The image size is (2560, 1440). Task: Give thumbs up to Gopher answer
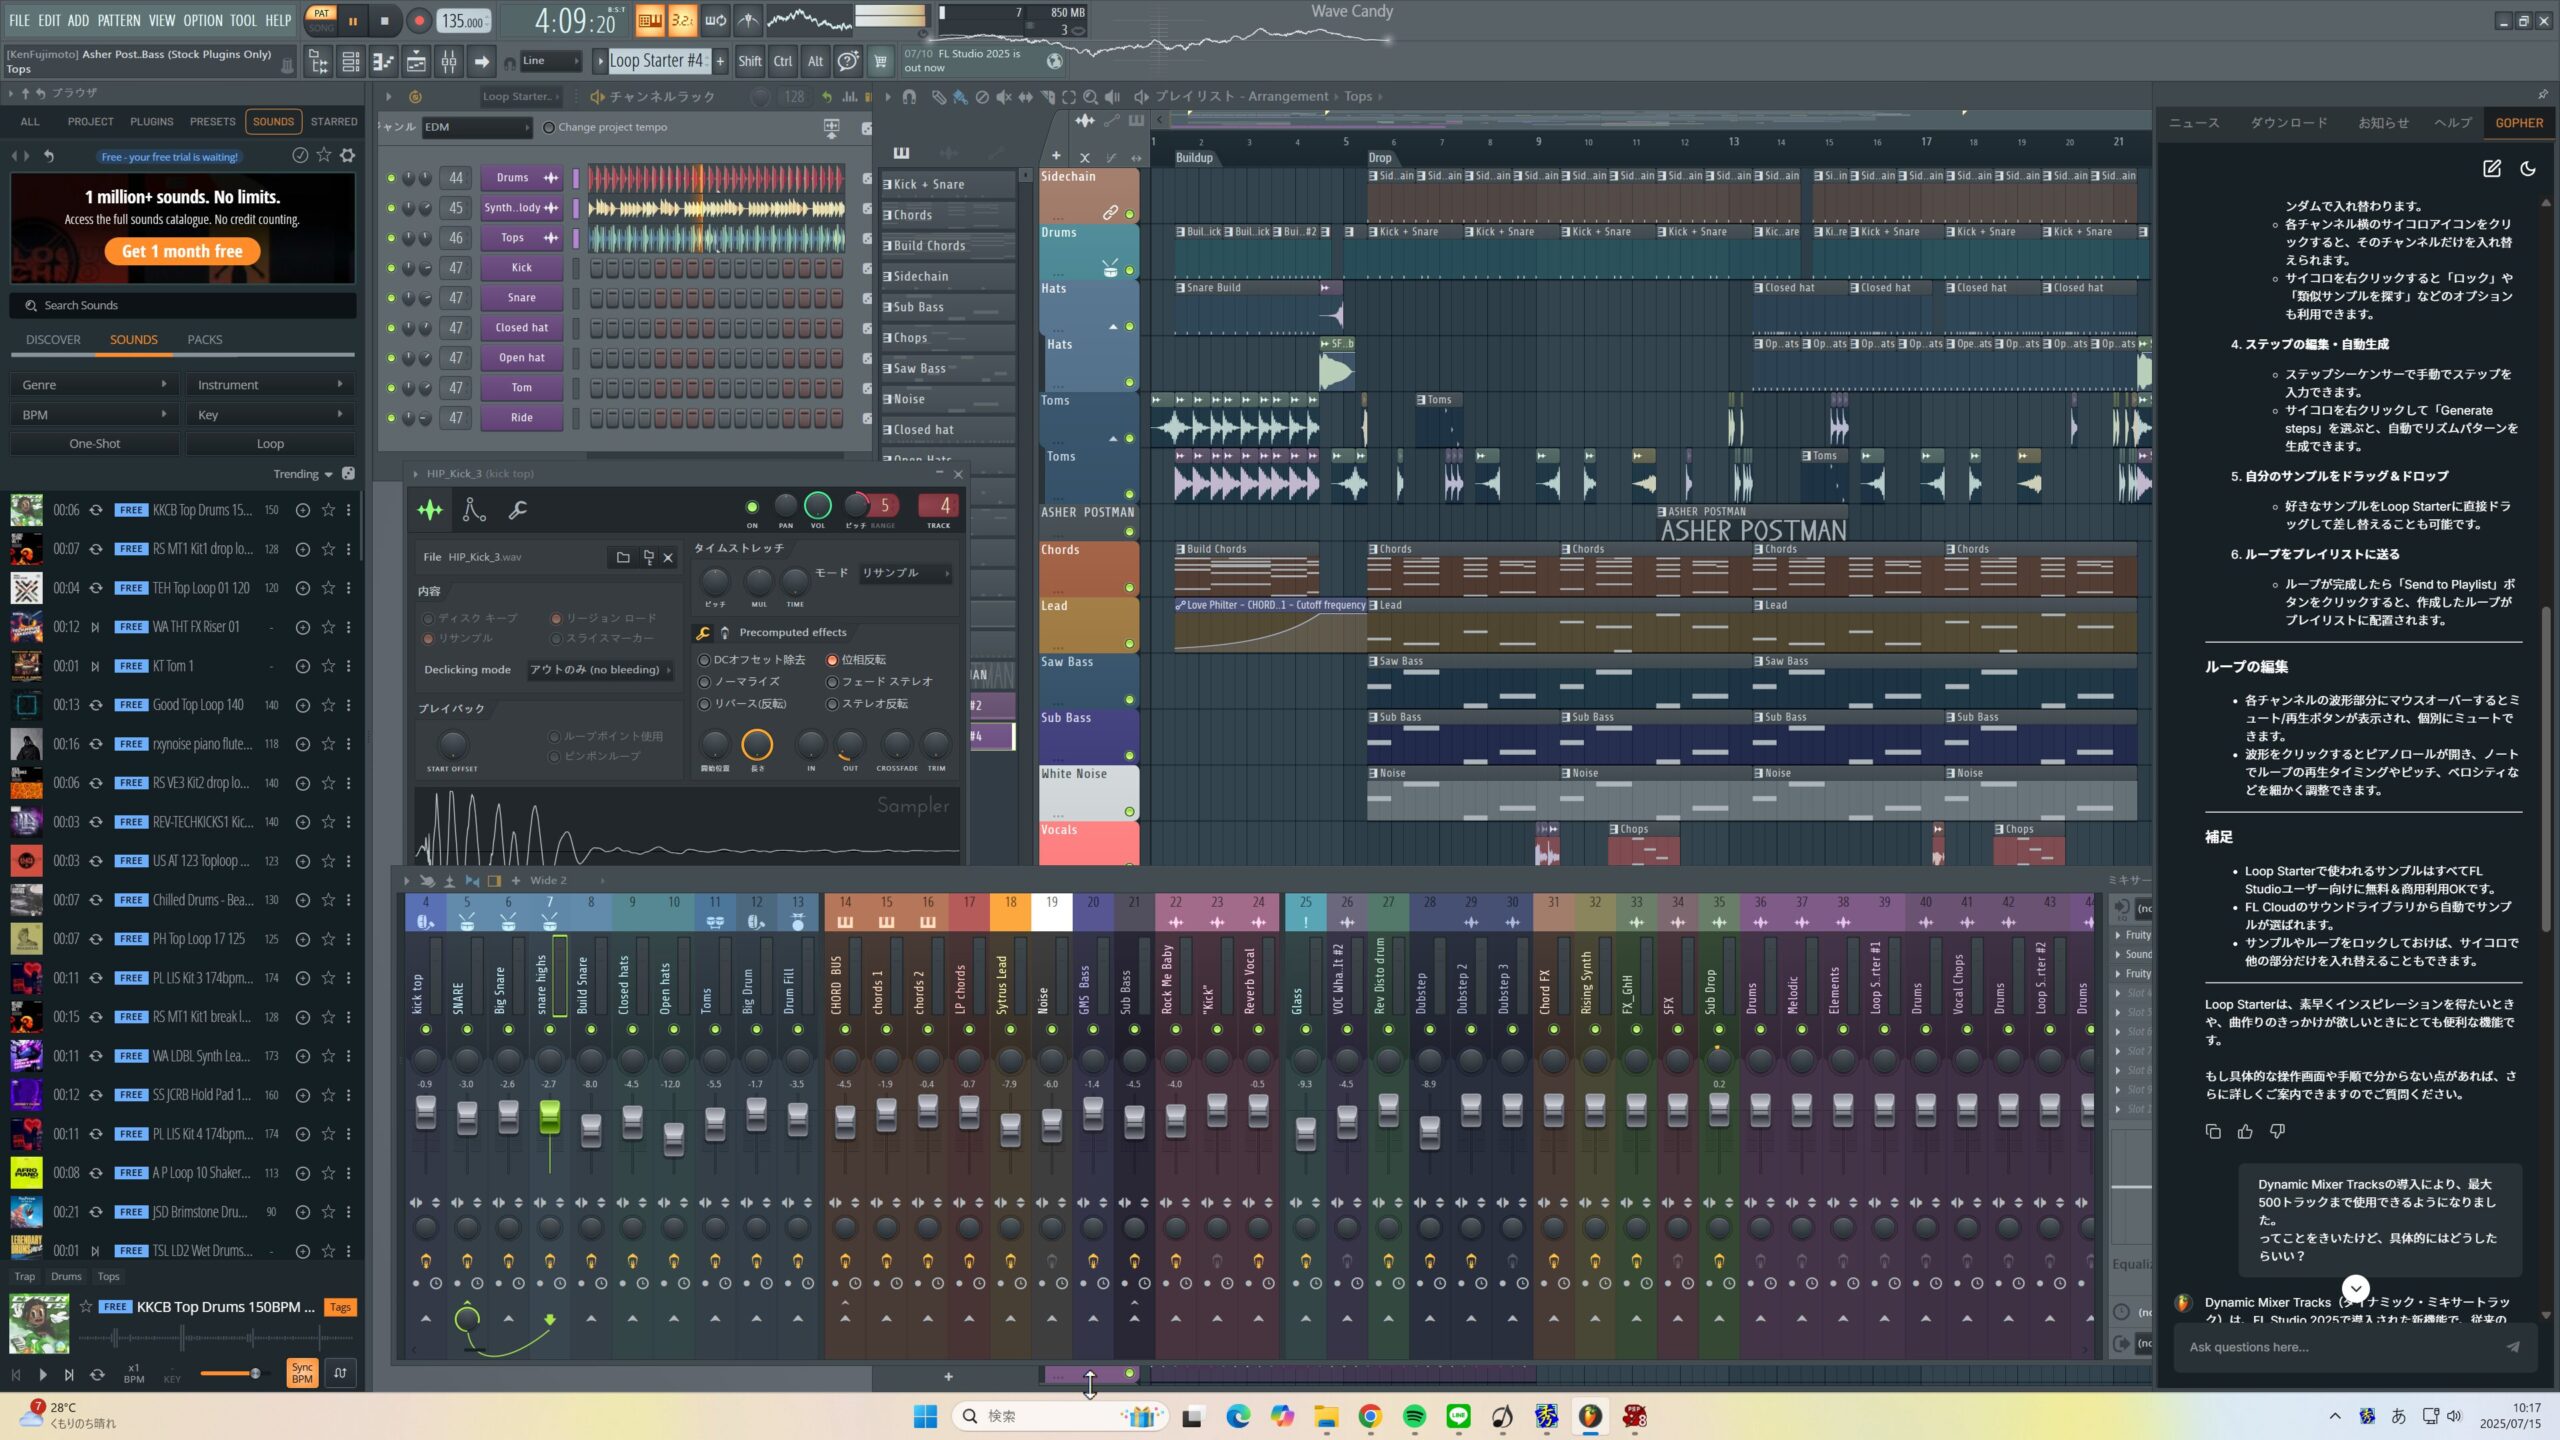[2245, 1131]
